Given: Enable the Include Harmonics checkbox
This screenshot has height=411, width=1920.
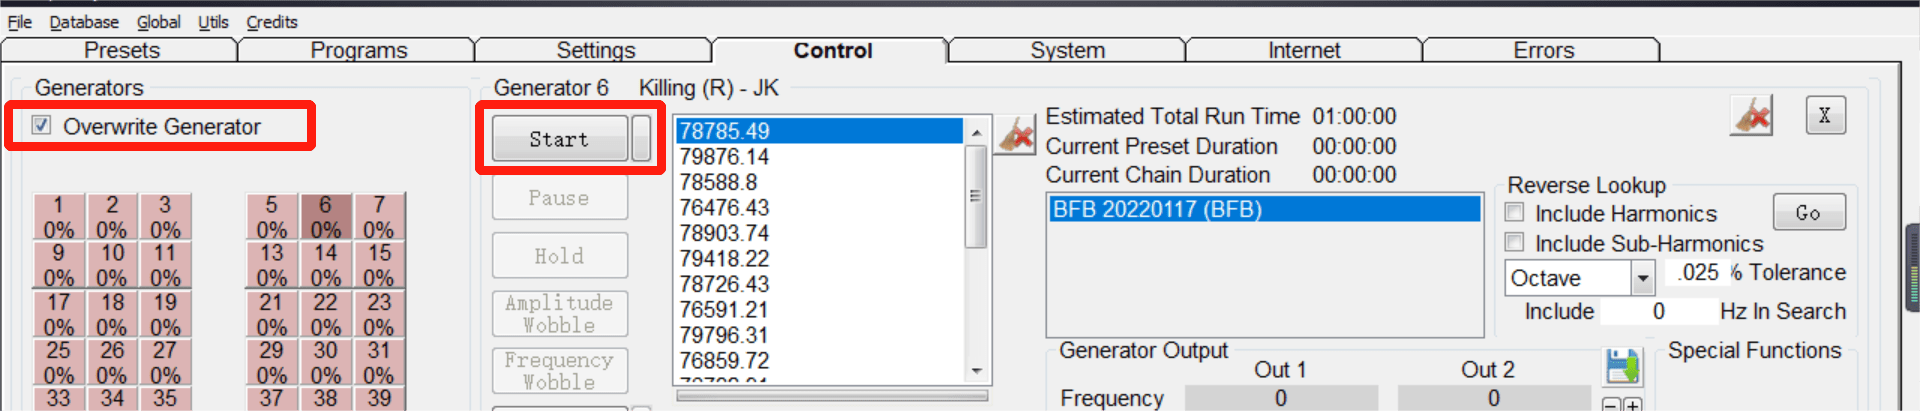Looking at the screenshot, I should [x=1515, y=213].
